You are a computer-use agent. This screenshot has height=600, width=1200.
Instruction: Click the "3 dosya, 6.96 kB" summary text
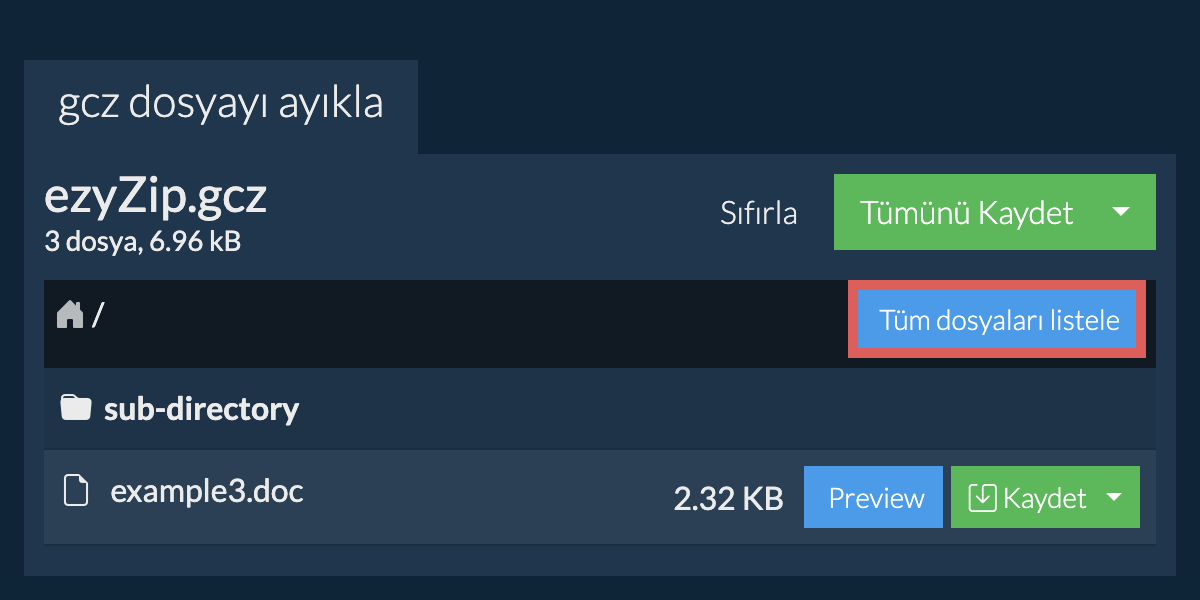(x=143, y=241)
